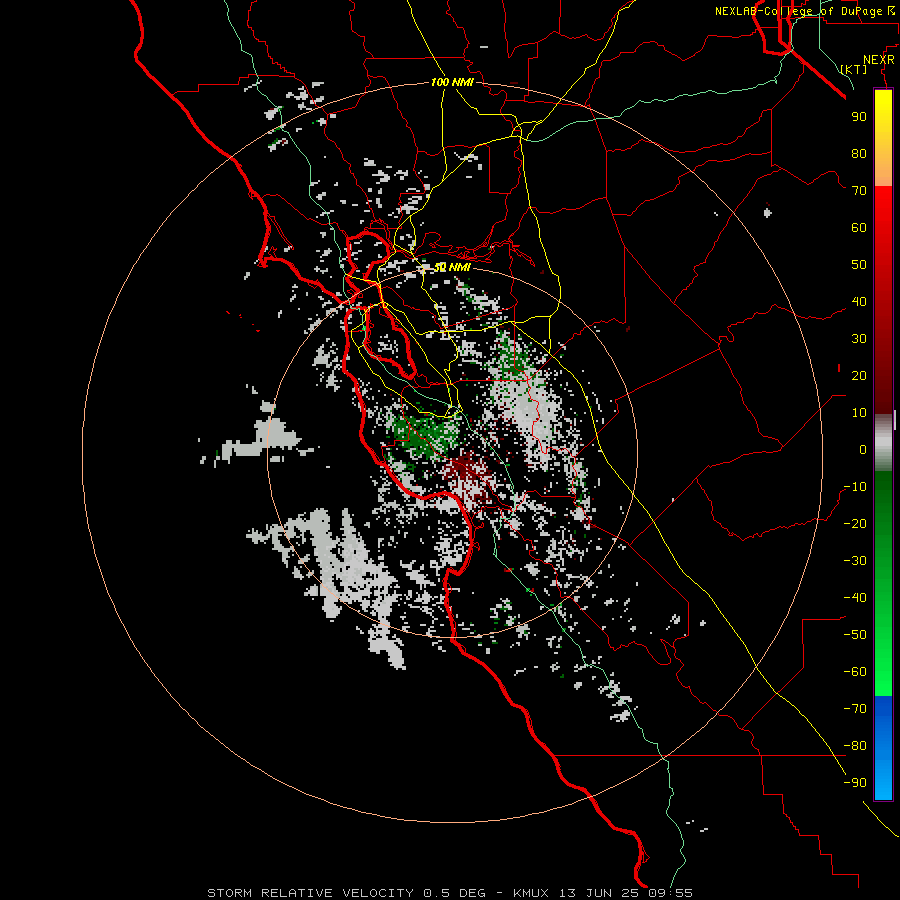Click the positive 50 scale label

point(859,265)
